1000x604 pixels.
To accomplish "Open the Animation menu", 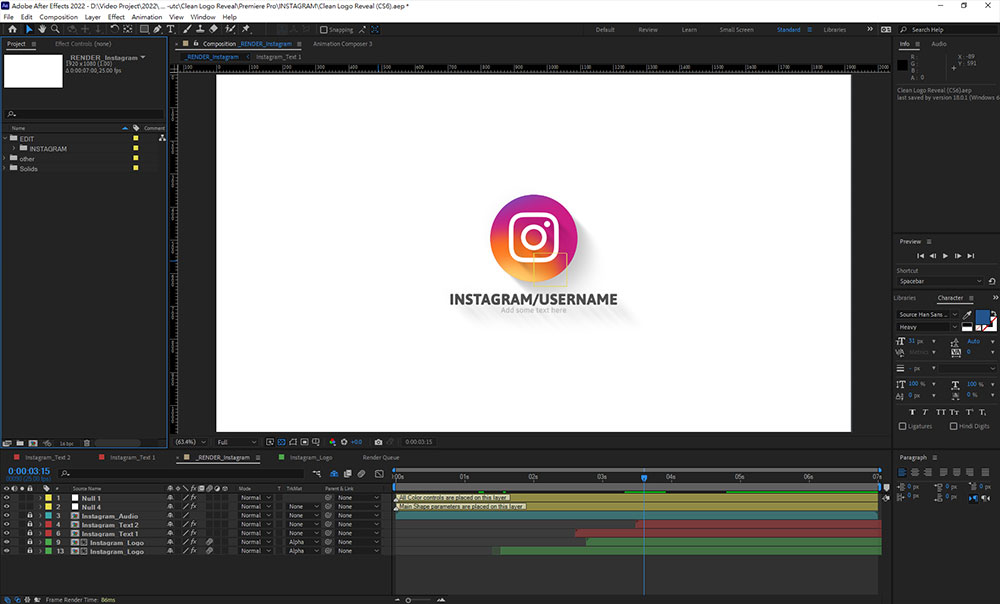I will point(147,17).
